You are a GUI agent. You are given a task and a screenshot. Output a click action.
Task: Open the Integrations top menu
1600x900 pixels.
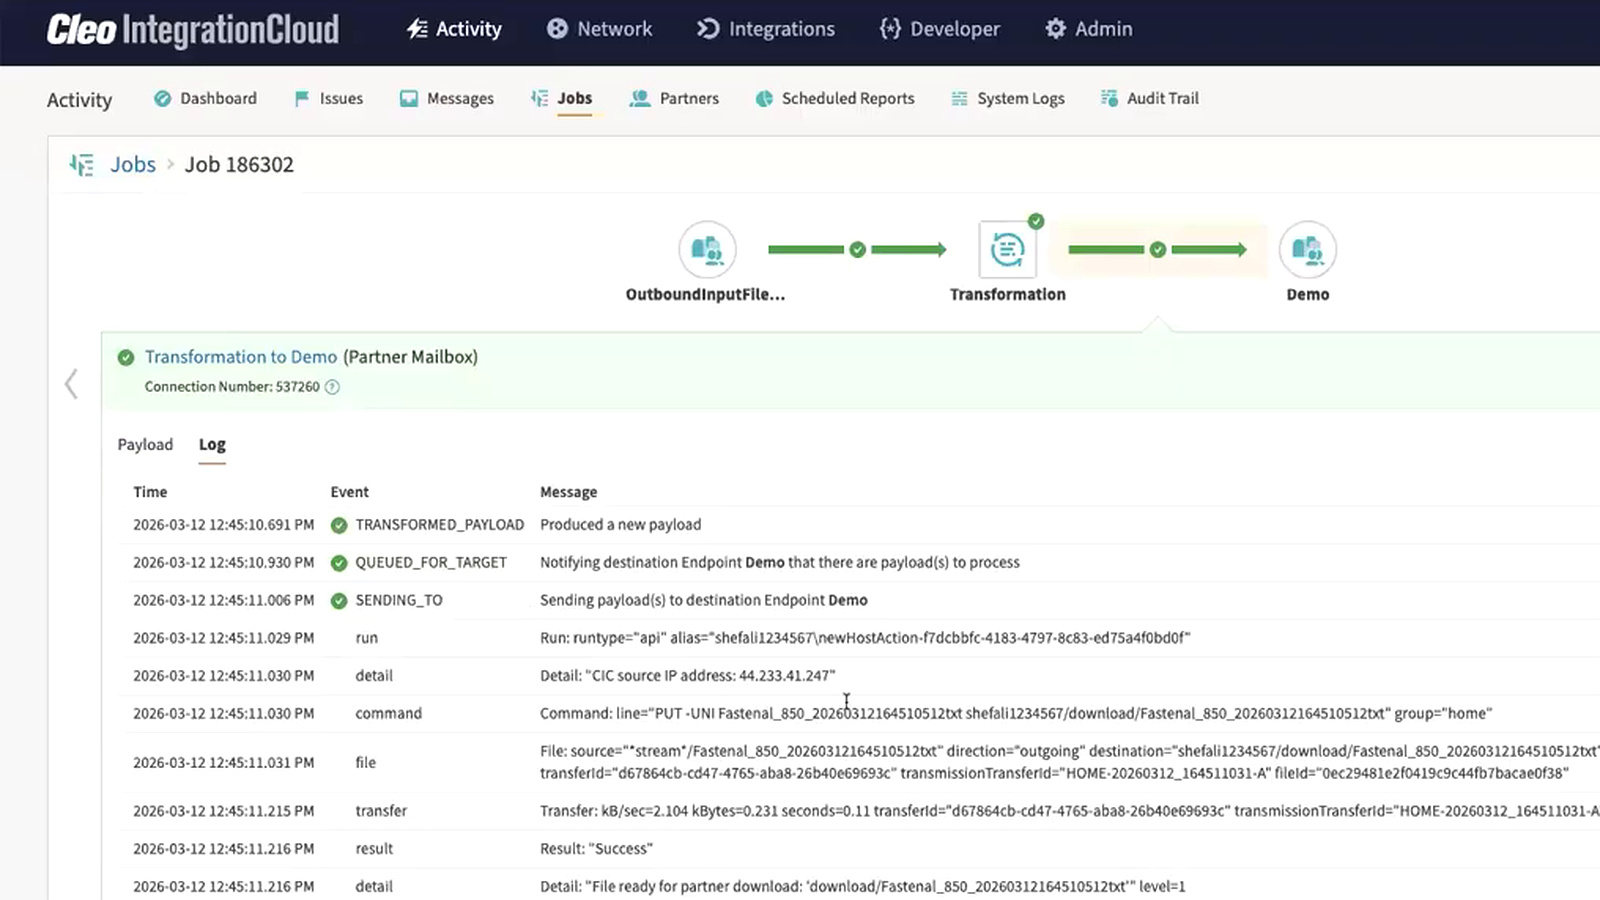pyautogui.click(x=766, y=29)
